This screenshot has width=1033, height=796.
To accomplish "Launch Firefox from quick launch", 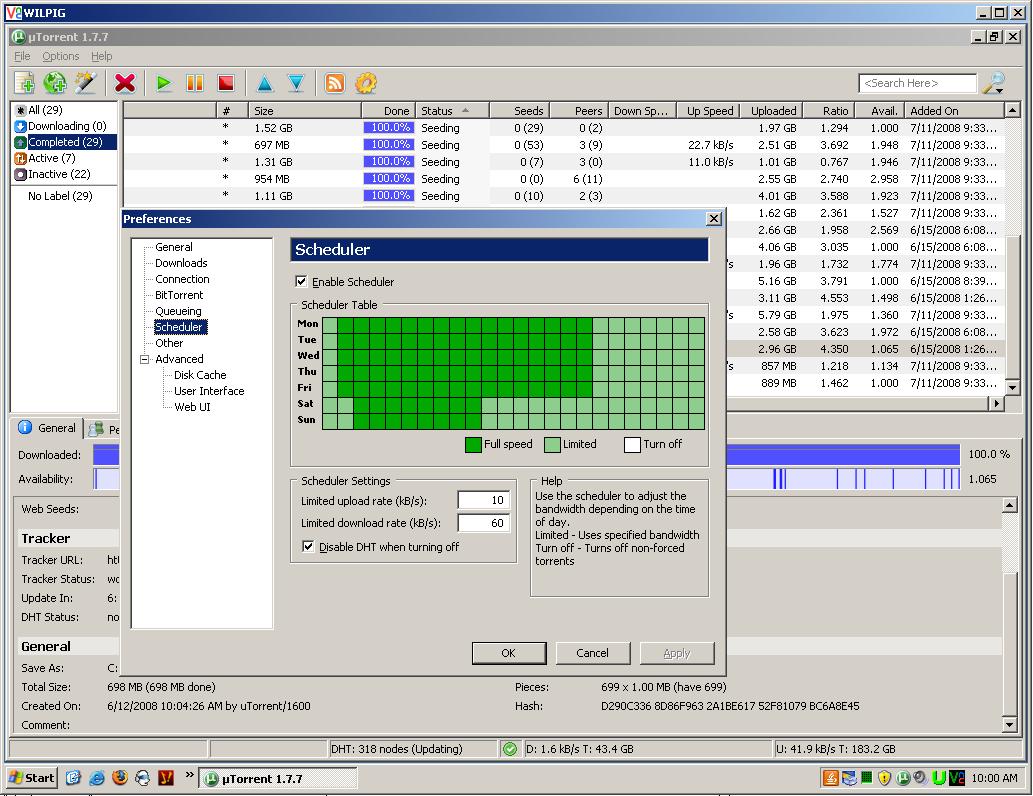I will pyautogui.click(x=120, y=778).
